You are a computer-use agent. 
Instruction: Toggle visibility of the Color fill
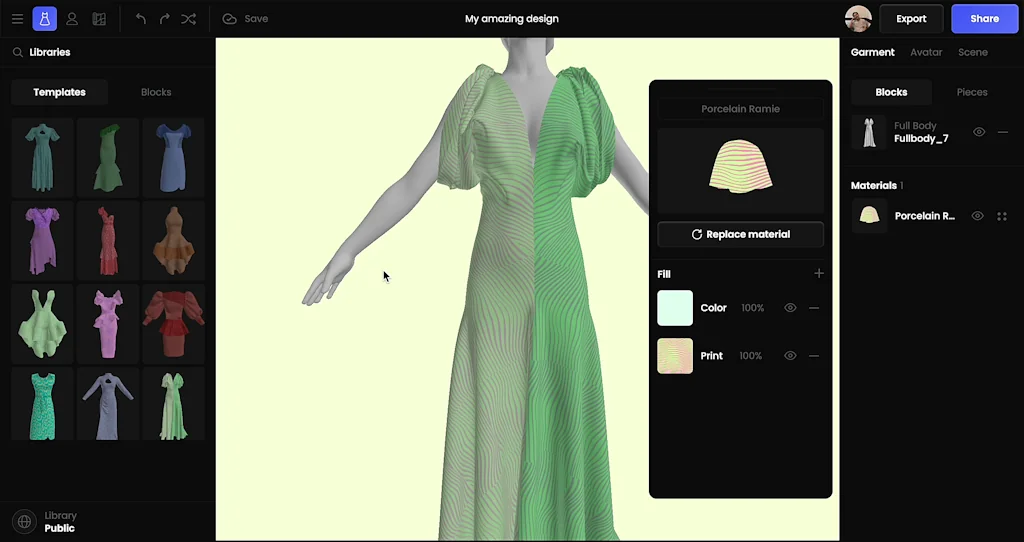click(x=790, y=308)
